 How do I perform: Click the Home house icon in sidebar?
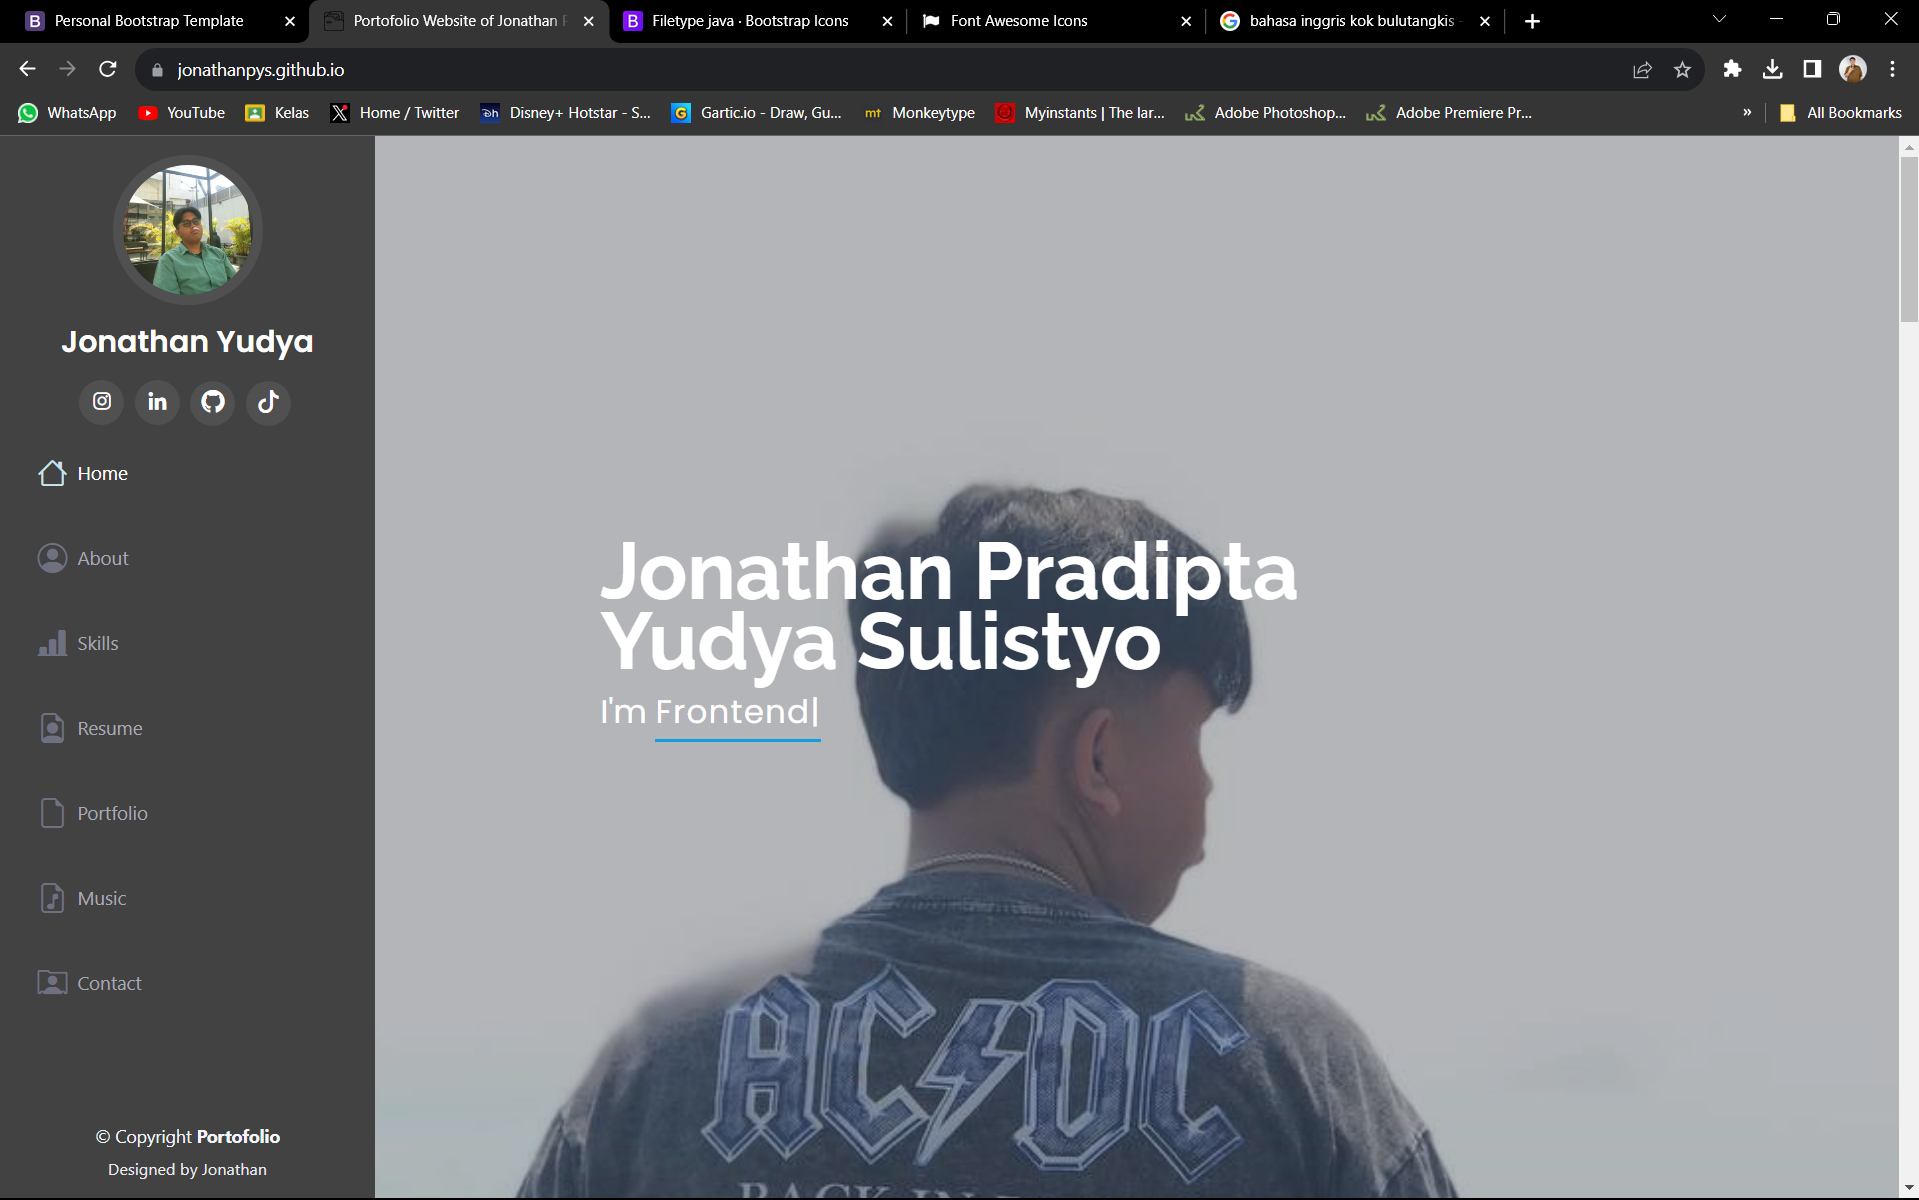(x=52, y=473)
